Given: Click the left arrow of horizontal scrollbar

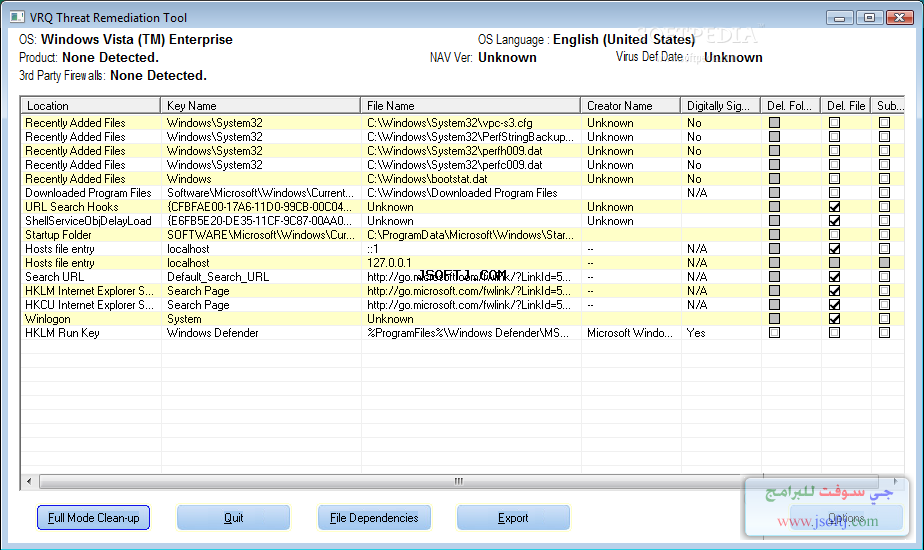Looking at the screenshot, I should click(29, 482).
